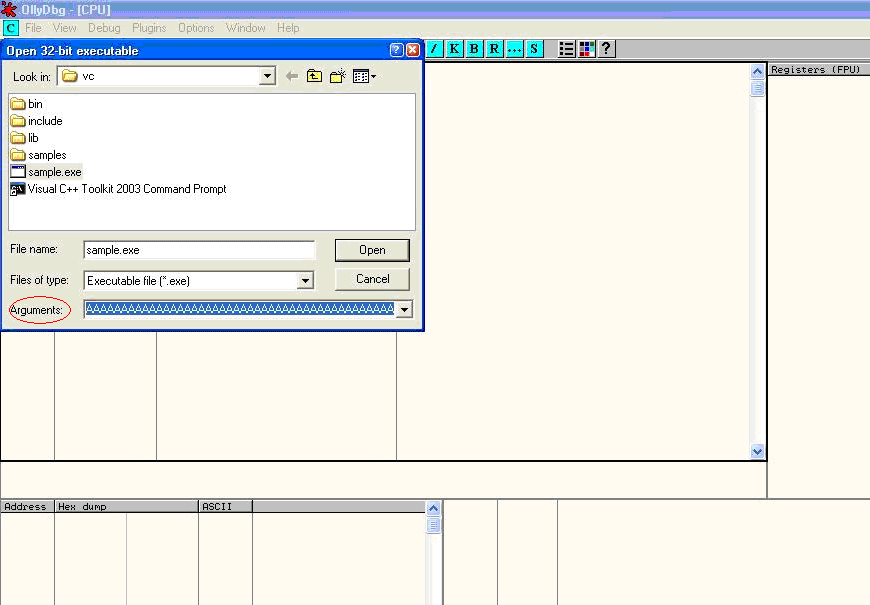The height and width of the screenshot is (605, 870).
Task: Click the Registers (FPU) header
Action: tap(819, 69)
